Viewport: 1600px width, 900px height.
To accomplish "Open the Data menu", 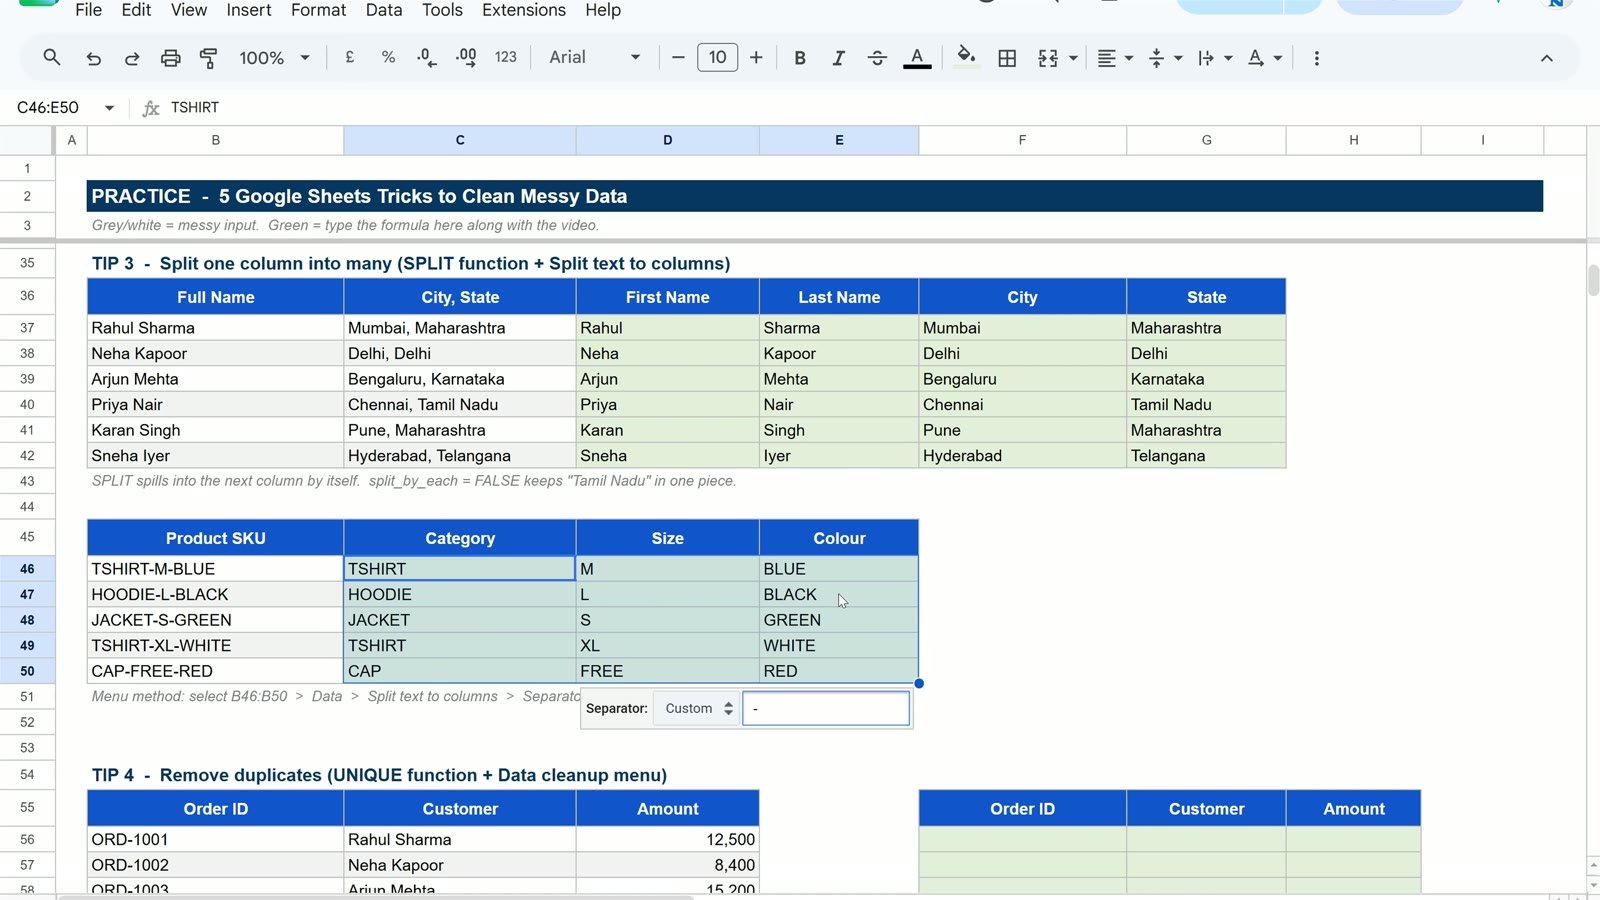I will point(384,10).
